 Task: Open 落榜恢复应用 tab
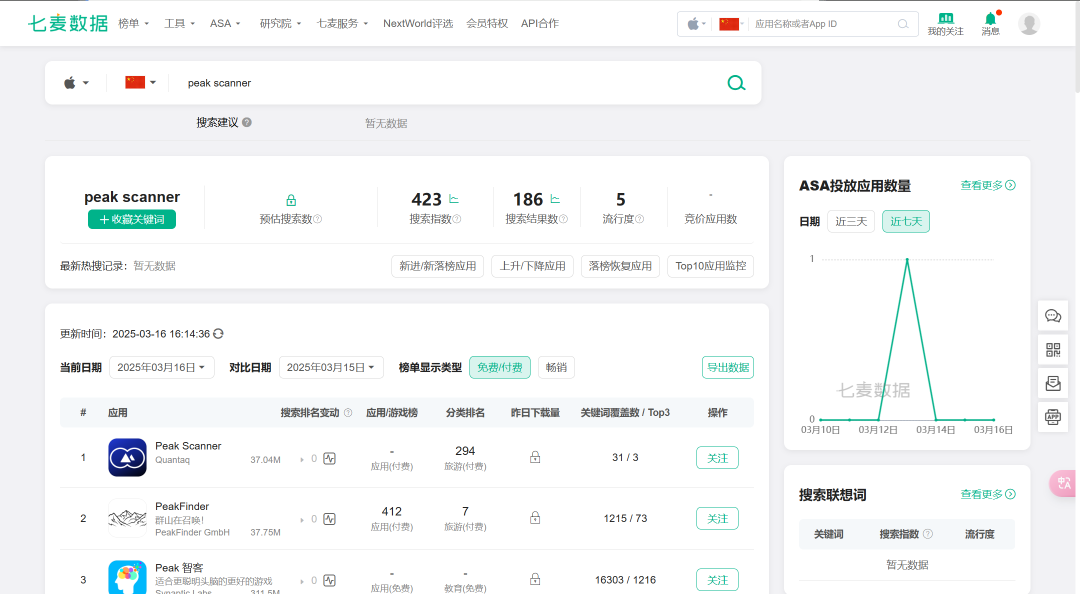click(621, 266)
